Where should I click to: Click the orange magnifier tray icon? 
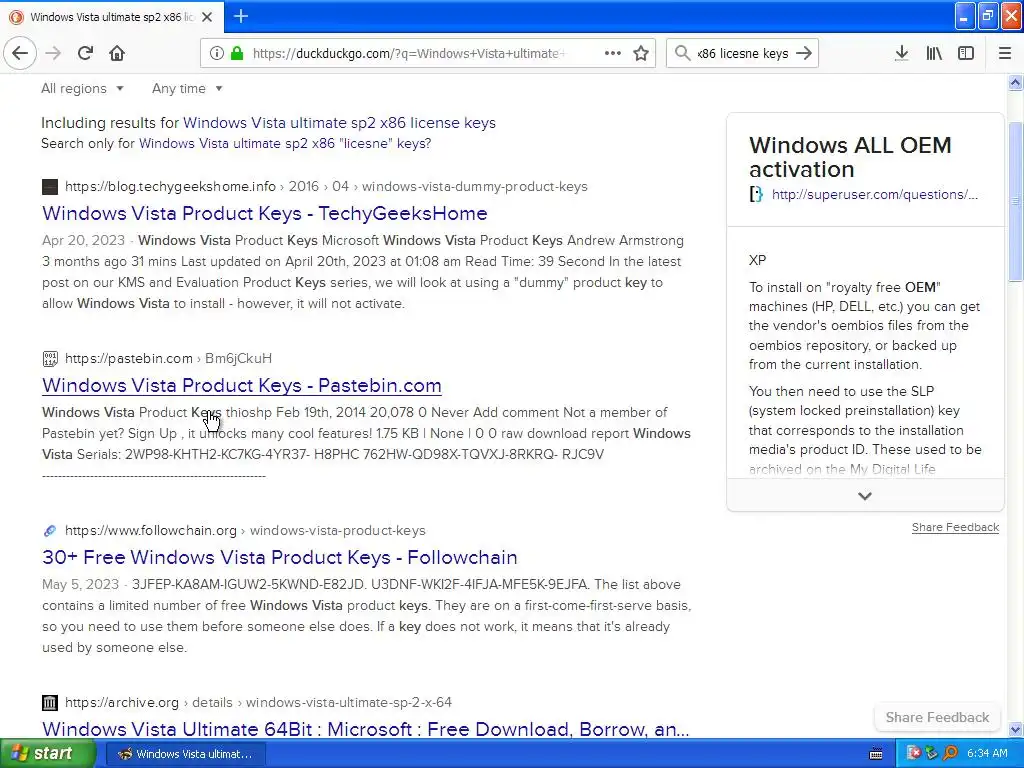950,754
